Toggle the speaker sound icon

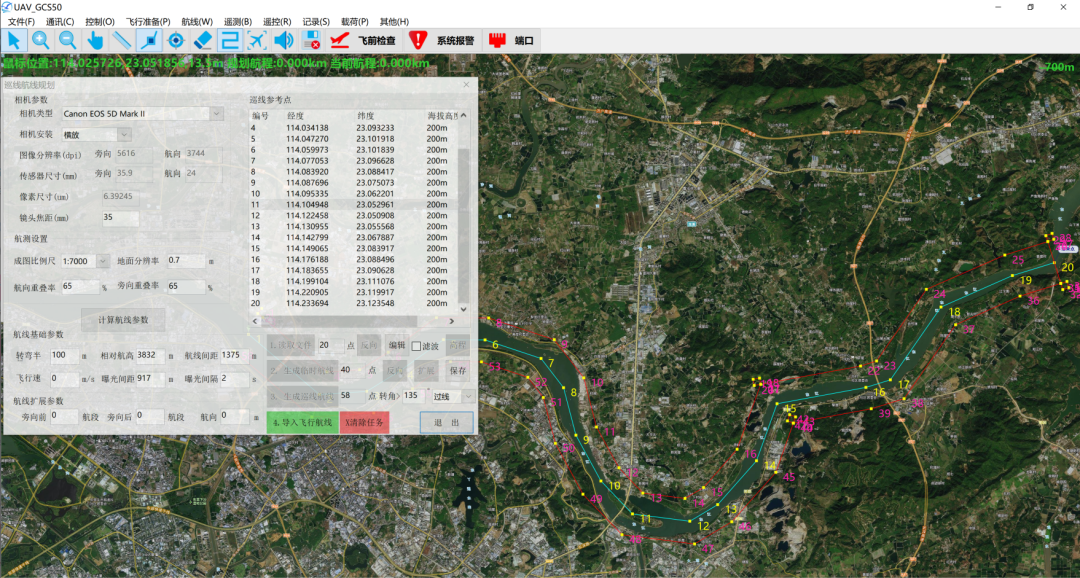pyautogui.click(x=284, y=40)
